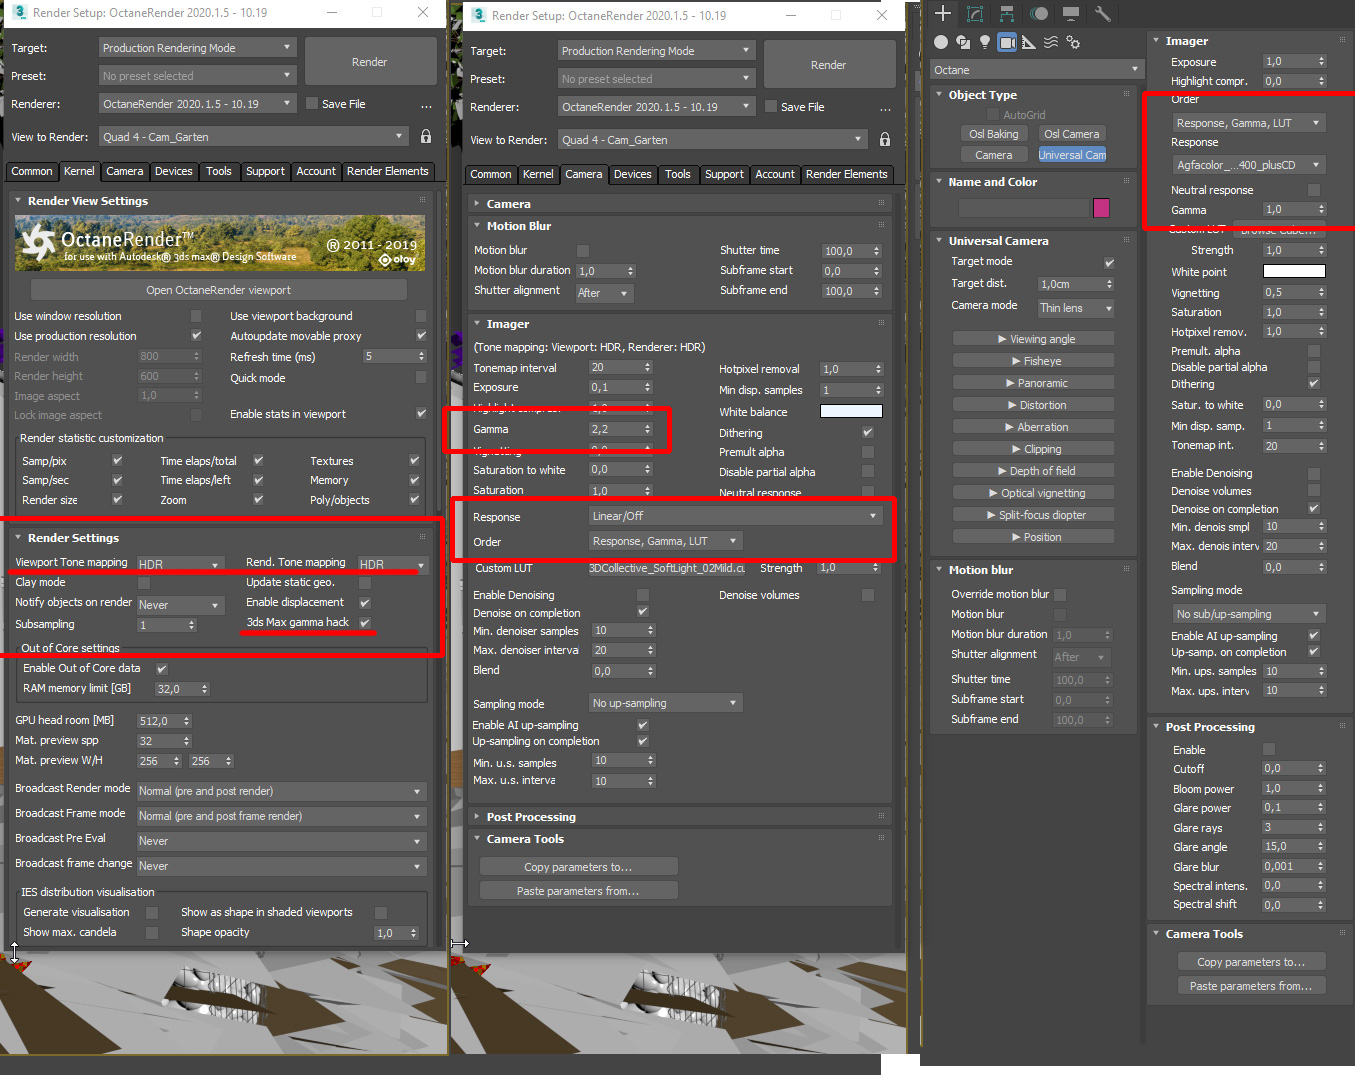Toggle Autoupdate movable proxy checkbox
This screenshot has height=1075, width=1355.
tap(421, 336)
